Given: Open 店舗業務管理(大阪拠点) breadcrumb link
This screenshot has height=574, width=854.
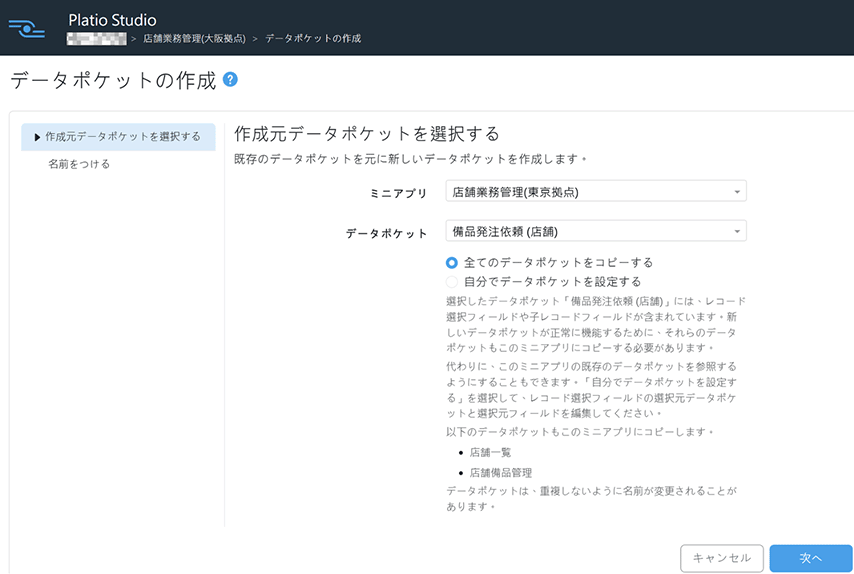Looking at the screenshot, I should tap(194, 39).
